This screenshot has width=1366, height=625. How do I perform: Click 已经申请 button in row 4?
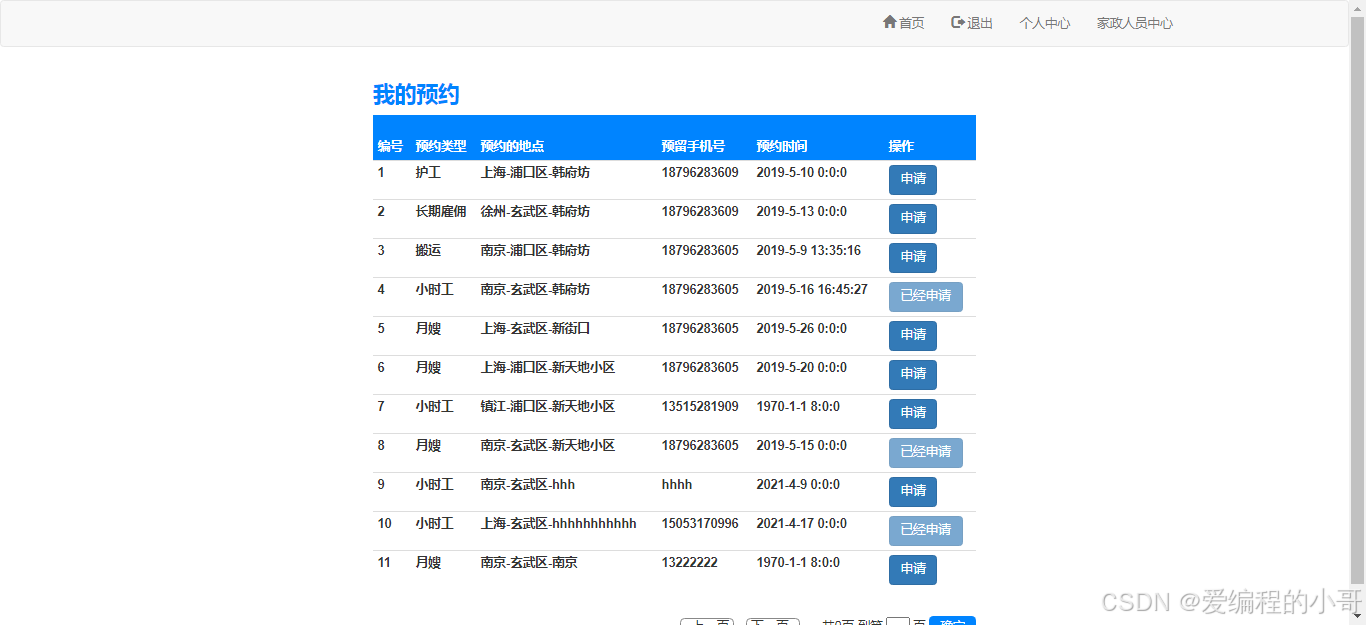926,296
